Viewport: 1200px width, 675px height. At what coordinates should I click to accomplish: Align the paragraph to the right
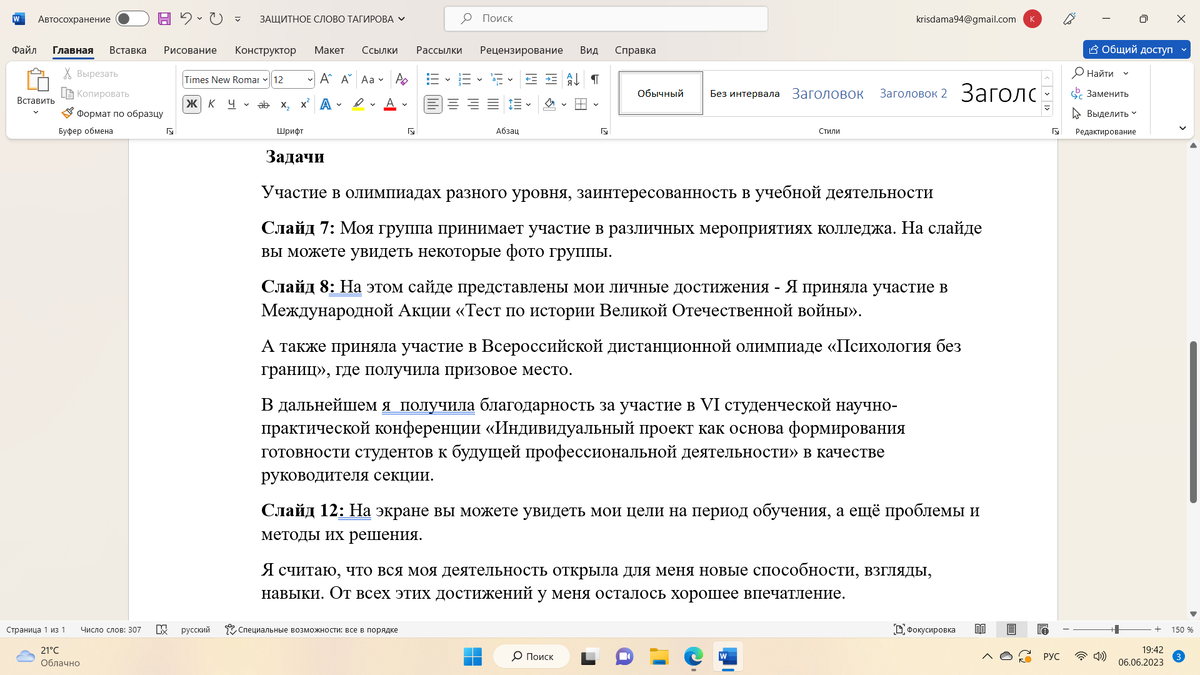click(x=473, y=104)
